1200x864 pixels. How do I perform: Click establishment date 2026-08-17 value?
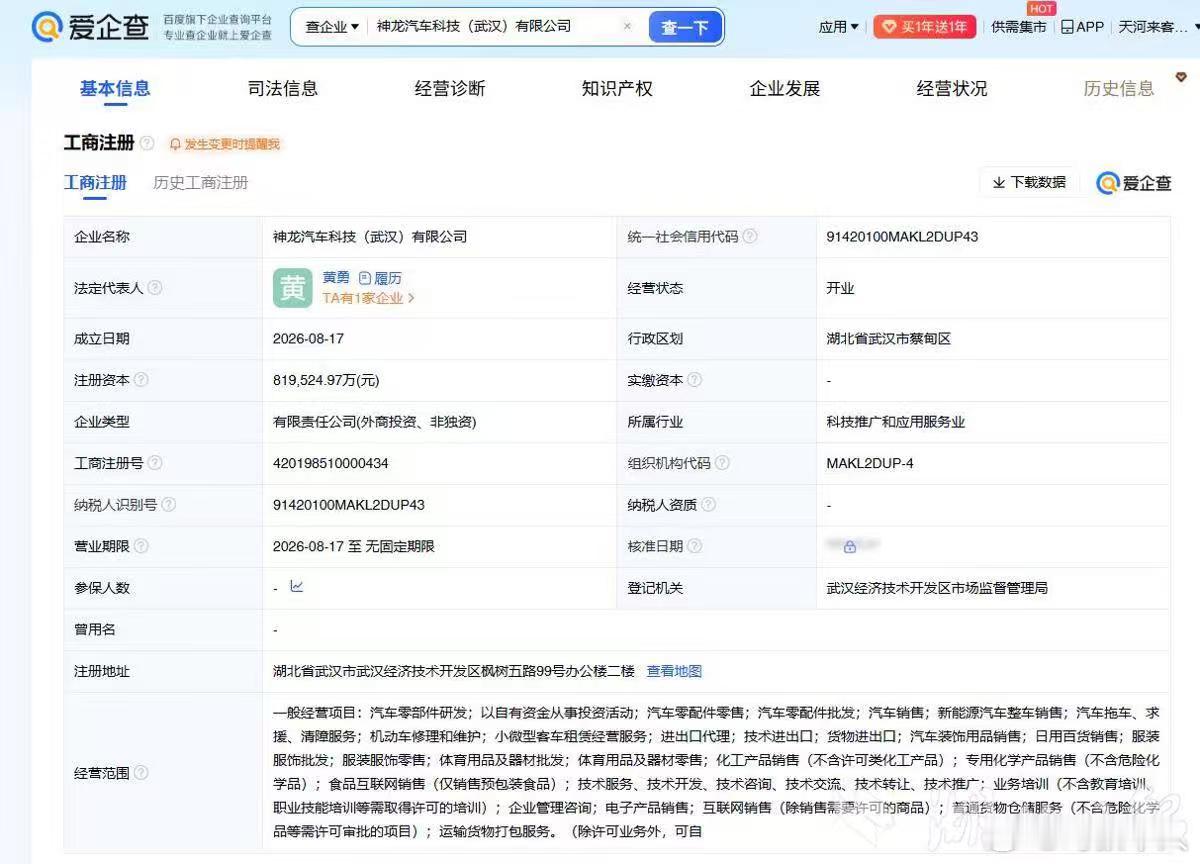308,339
